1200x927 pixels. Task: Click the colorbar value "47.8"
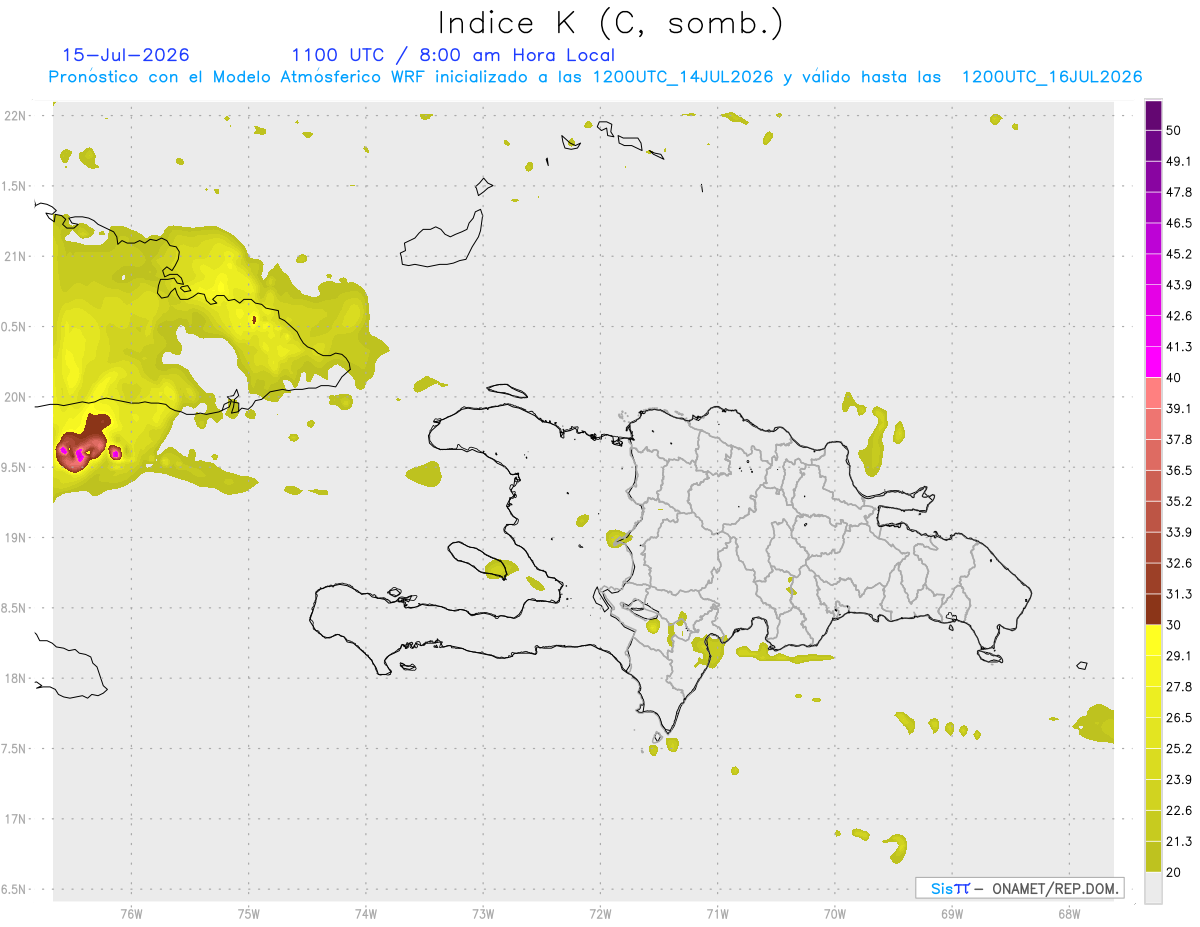[x=1179, y=193]
